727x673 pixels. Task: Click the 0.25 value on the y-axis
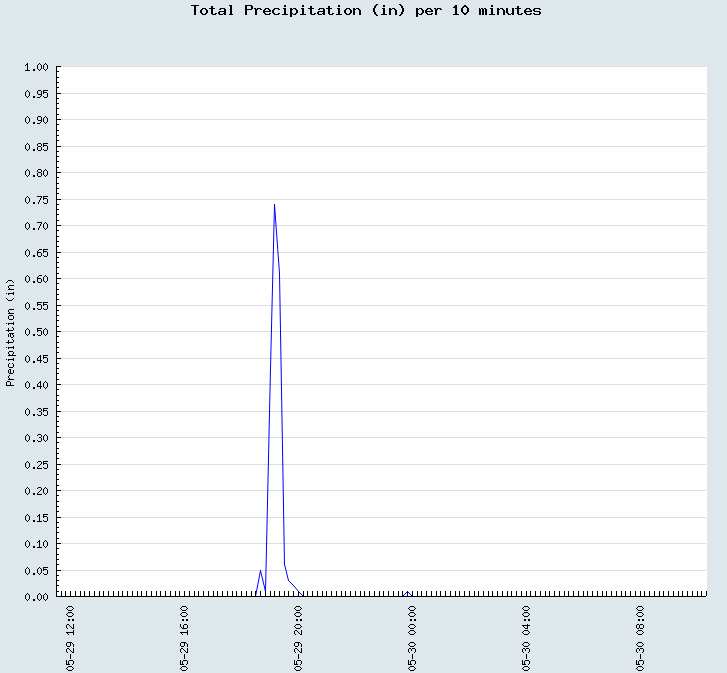(x=36, y=465)
